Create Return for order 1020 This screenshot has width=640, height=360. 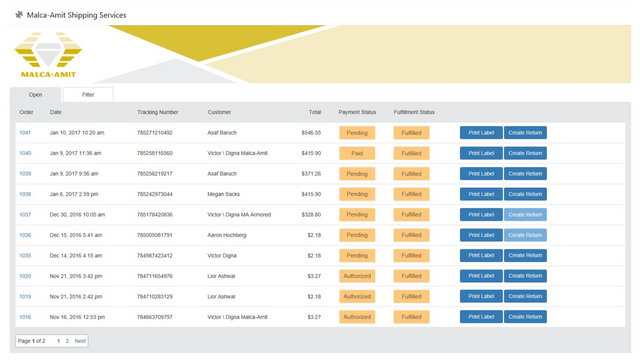(x=525, y=276)
